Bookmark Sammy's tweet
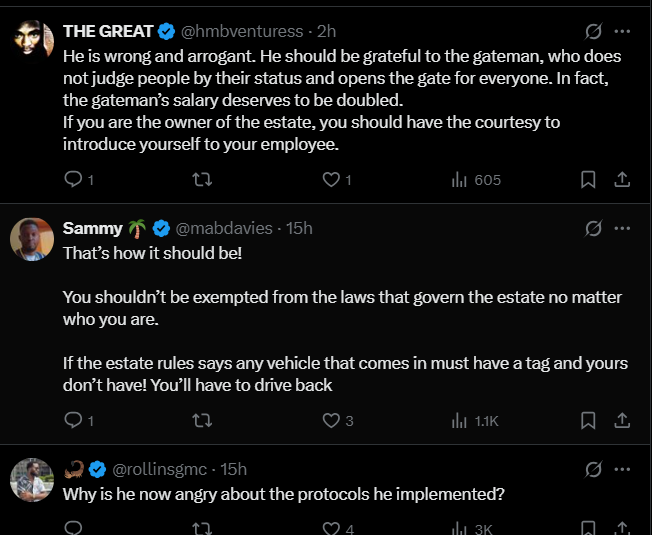This screenshot has width=652, height=535. 588,421
